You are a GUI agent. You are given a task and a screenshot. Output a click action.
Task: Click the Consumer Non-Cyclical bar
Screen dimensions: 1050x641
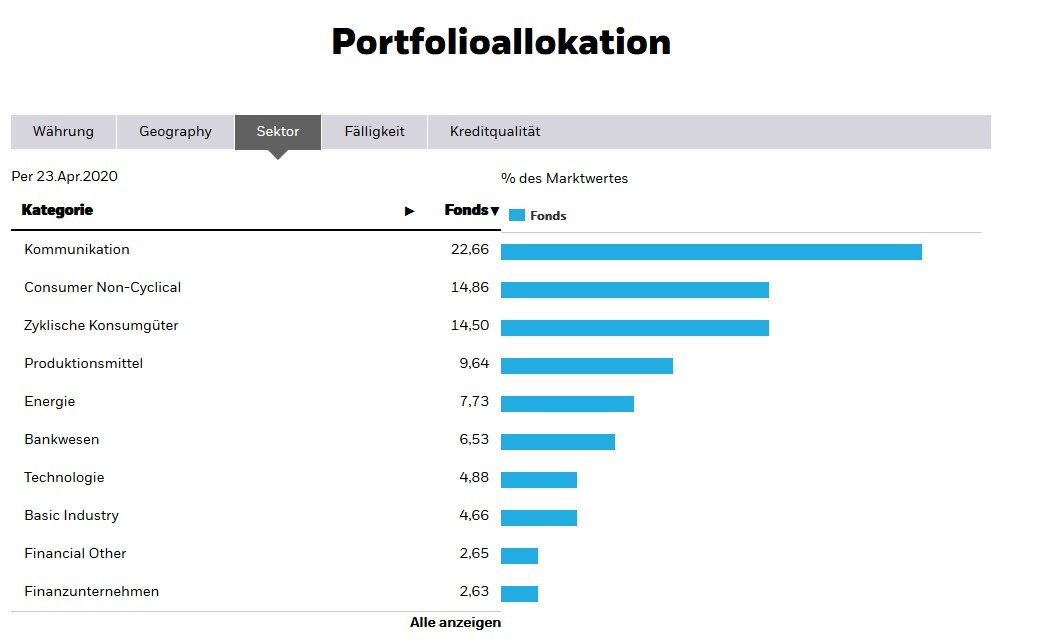click(x=634, y=290)
